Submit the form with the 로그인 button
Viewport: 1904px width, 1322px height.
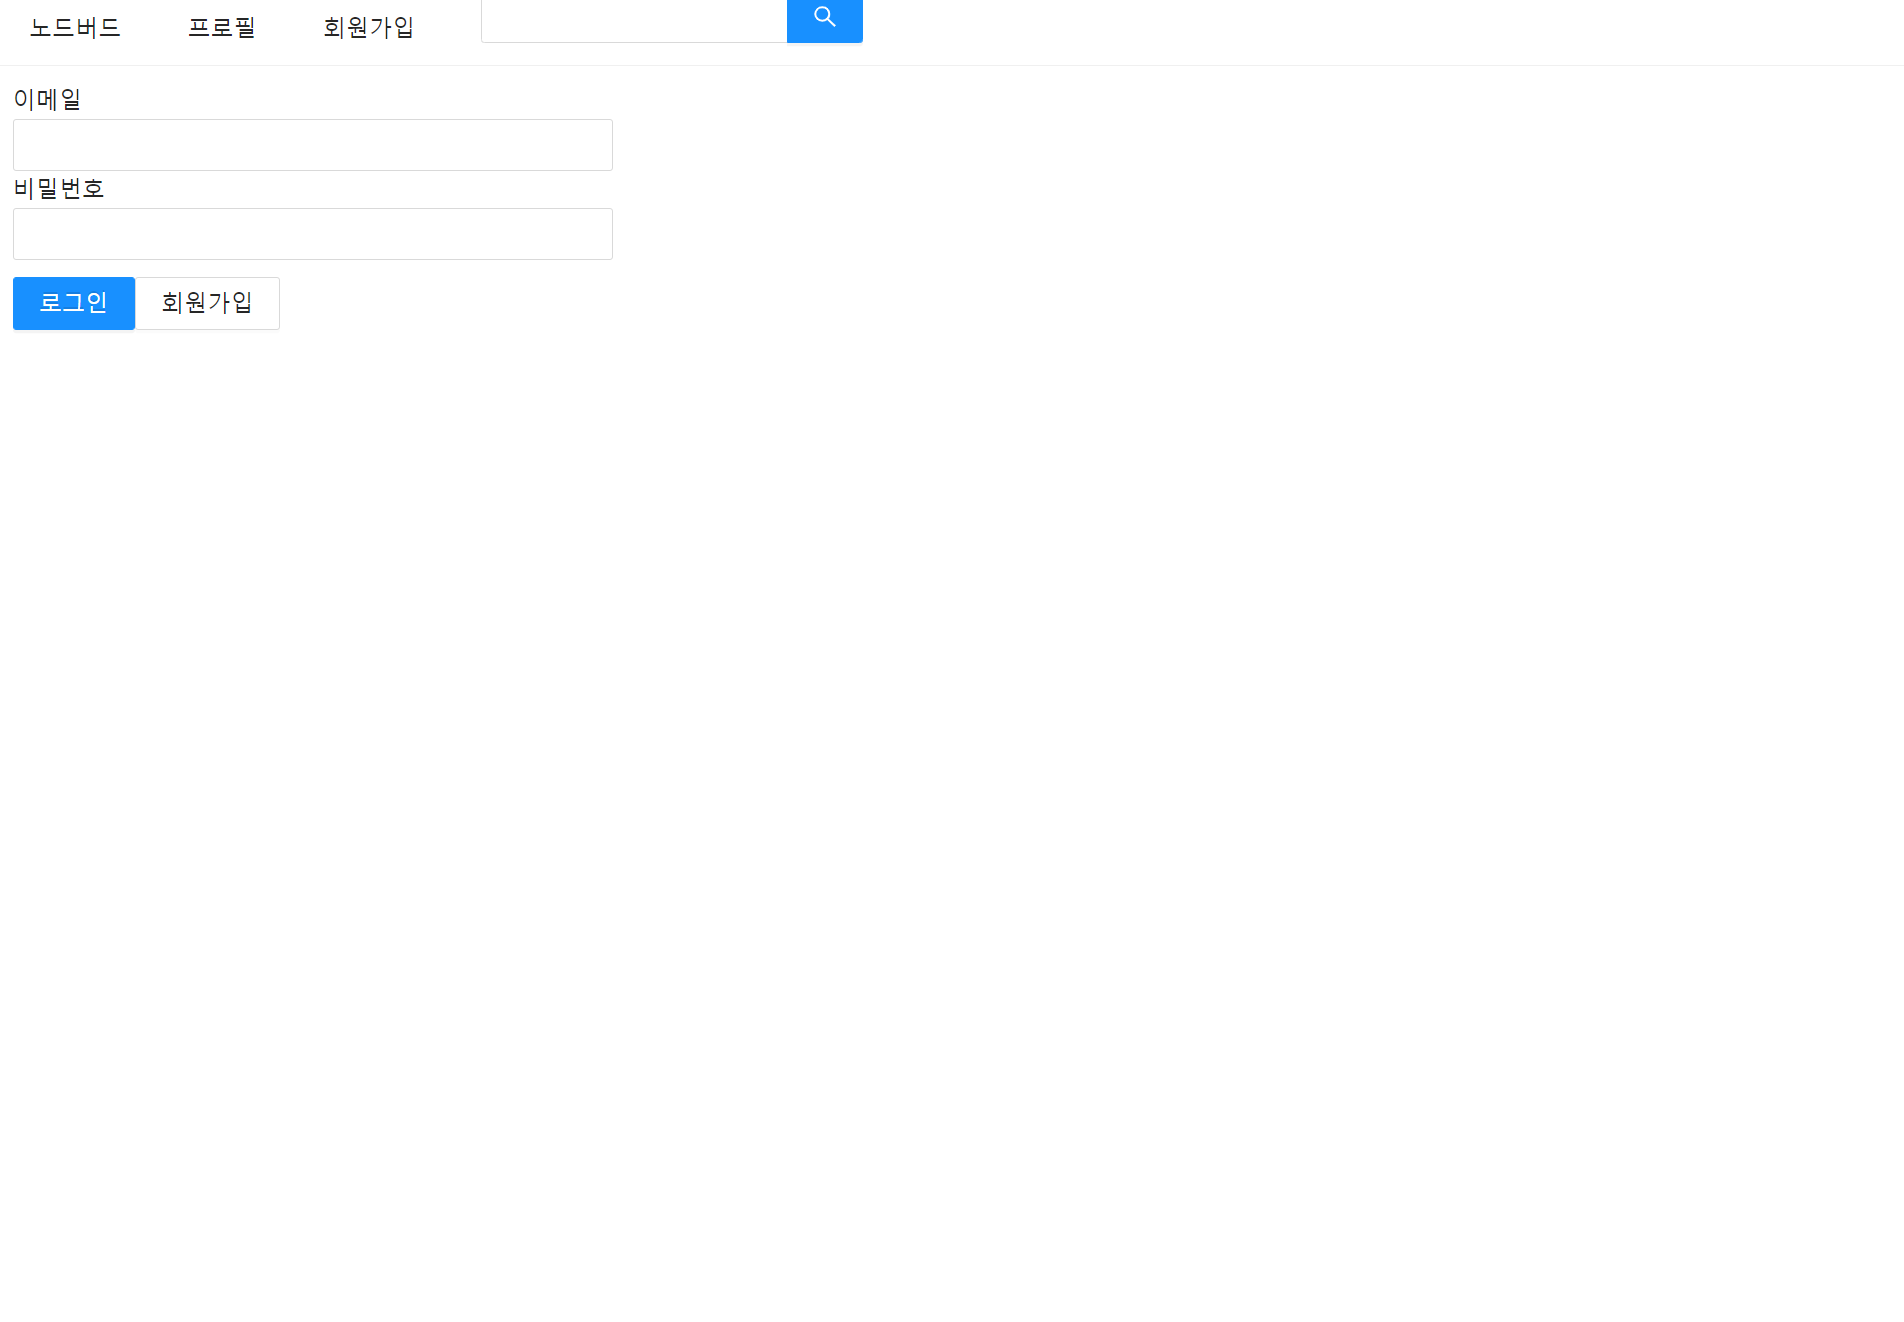[x=74, y=303]
